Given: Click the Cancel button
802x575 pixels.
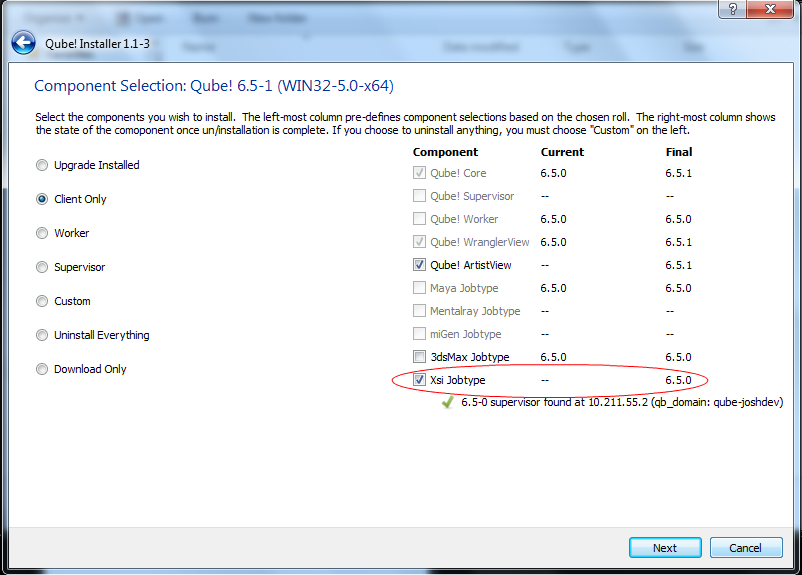Looking at the screenshot, I should tap(745, 548).
